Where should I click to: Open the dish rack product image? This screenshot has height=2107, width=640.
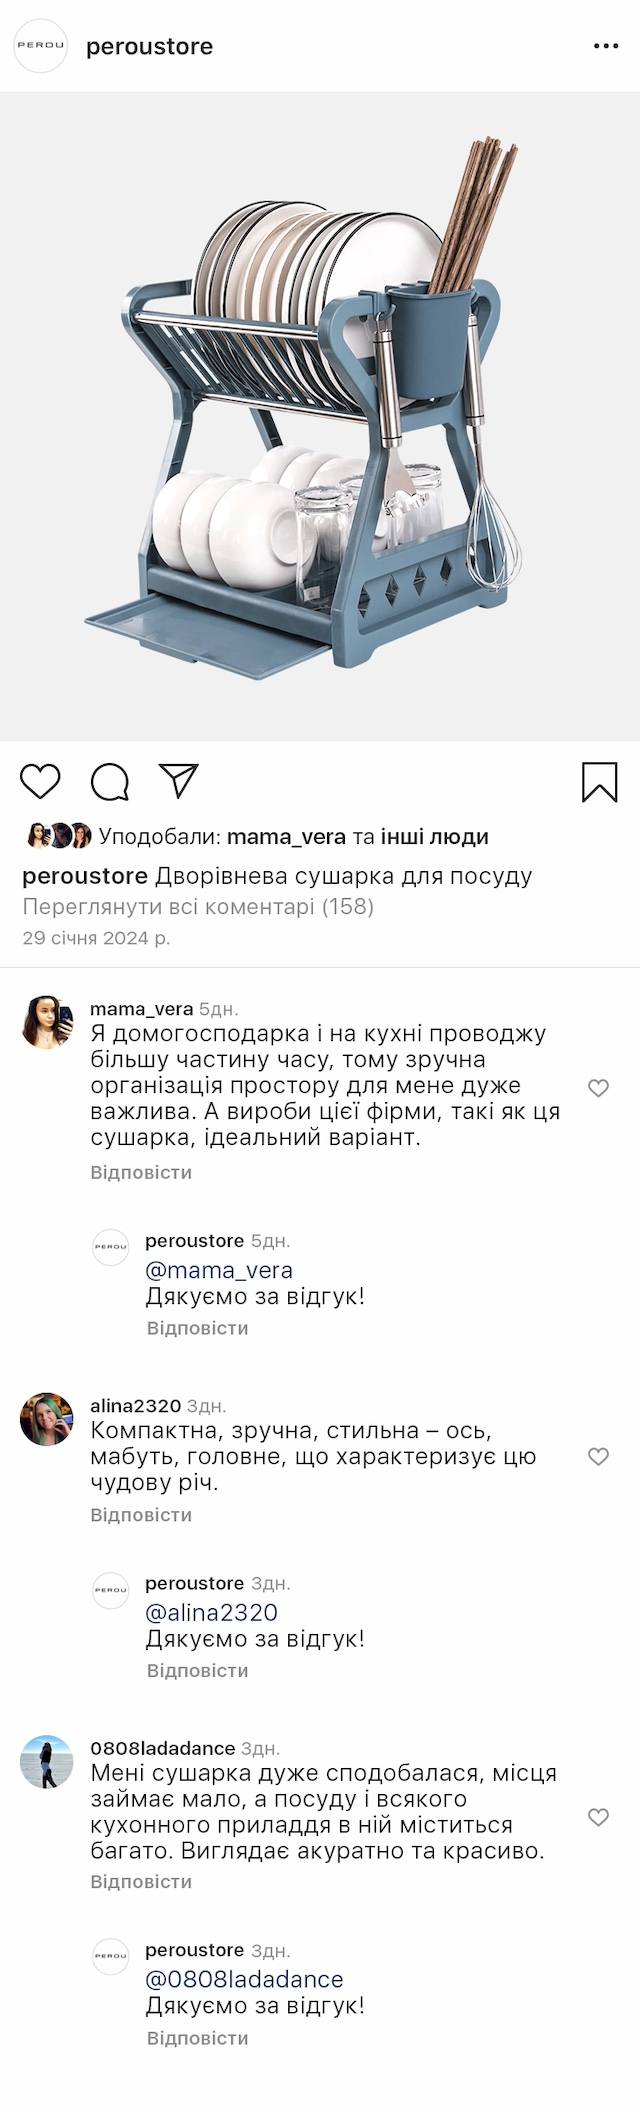(320, 416)
